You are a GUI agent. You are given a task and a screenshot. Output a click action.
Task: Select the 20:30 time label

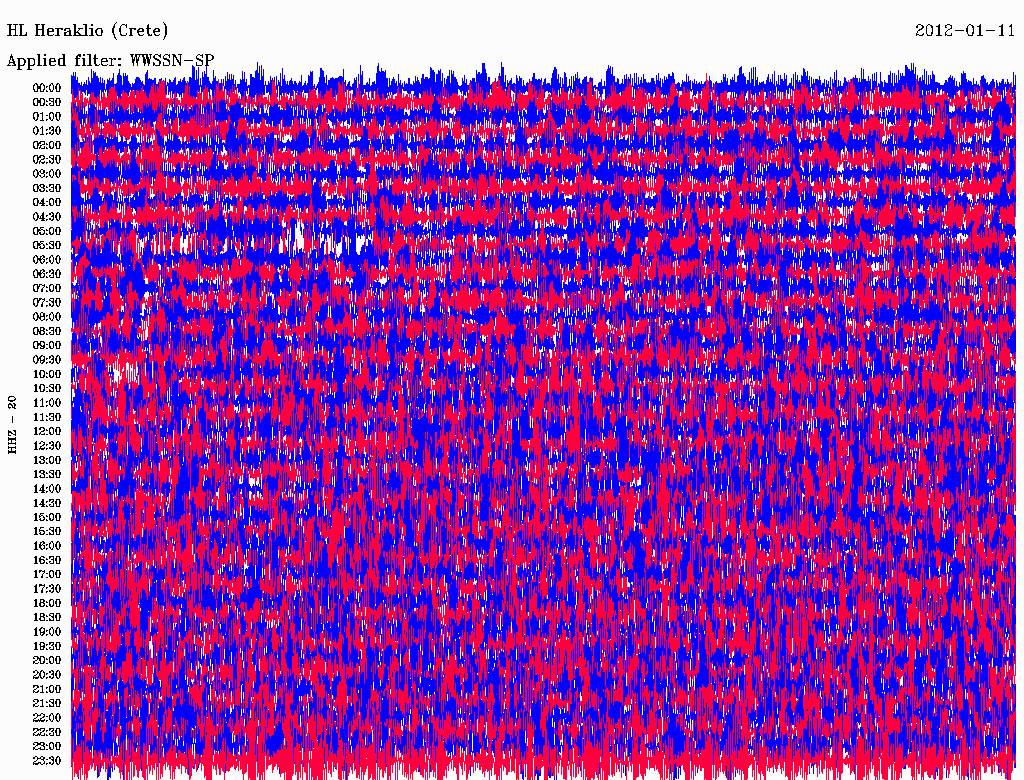[47, 675]
